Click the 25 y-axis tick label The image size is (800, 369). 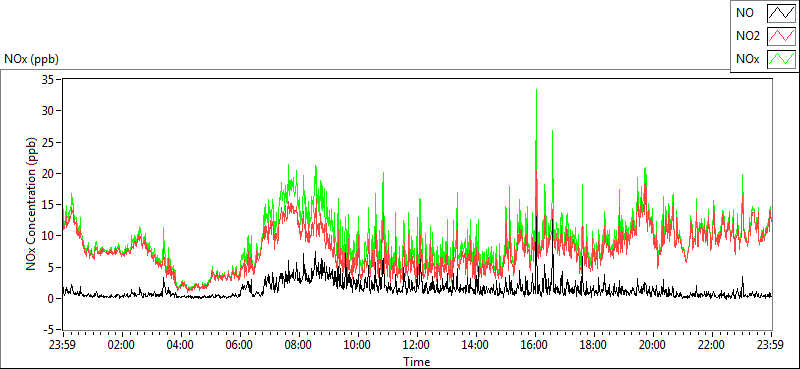(48, 142)
